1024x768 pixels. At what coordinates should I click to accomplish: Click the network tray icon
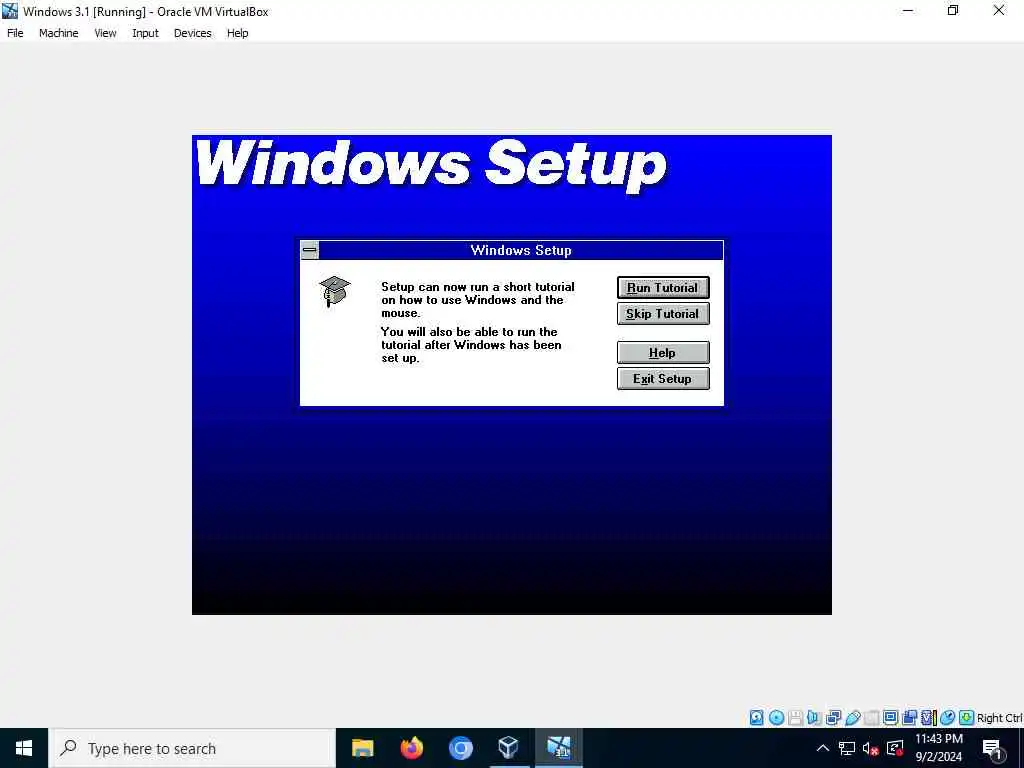coord(847,748)
